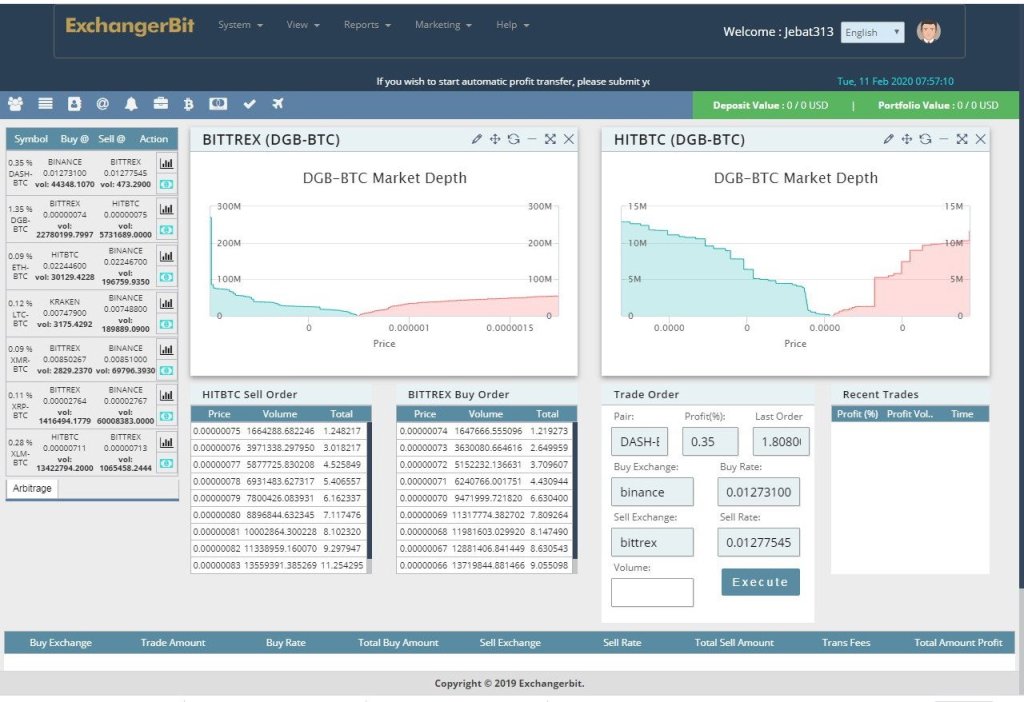The width and height of the screenshot is (1024, 702).
Task: Click the user avatar picture
Action: point(929,32)
